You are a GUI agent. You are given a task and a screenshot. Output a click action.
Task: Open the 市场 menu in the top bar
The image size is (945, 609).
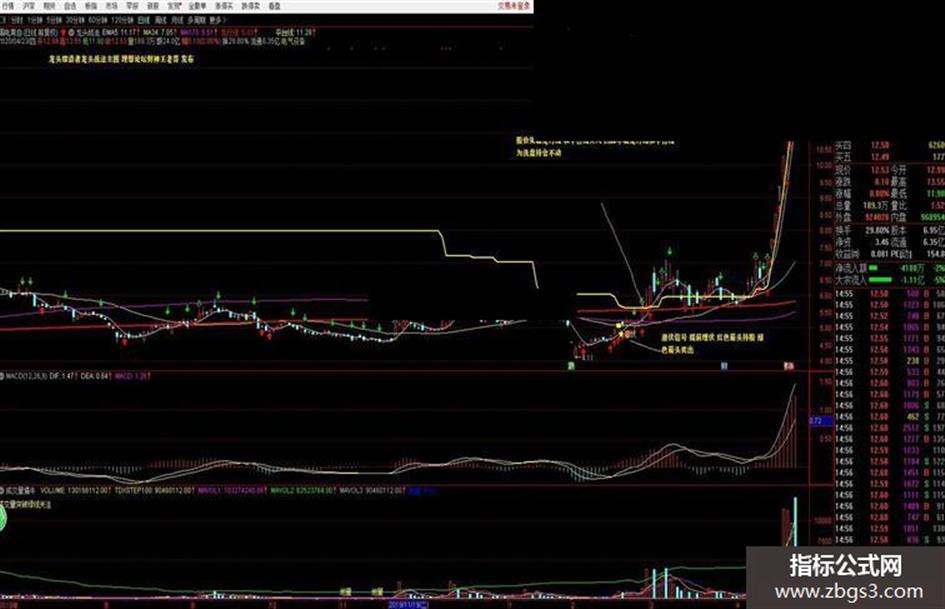pyautogui.click(x=112, y=6)
